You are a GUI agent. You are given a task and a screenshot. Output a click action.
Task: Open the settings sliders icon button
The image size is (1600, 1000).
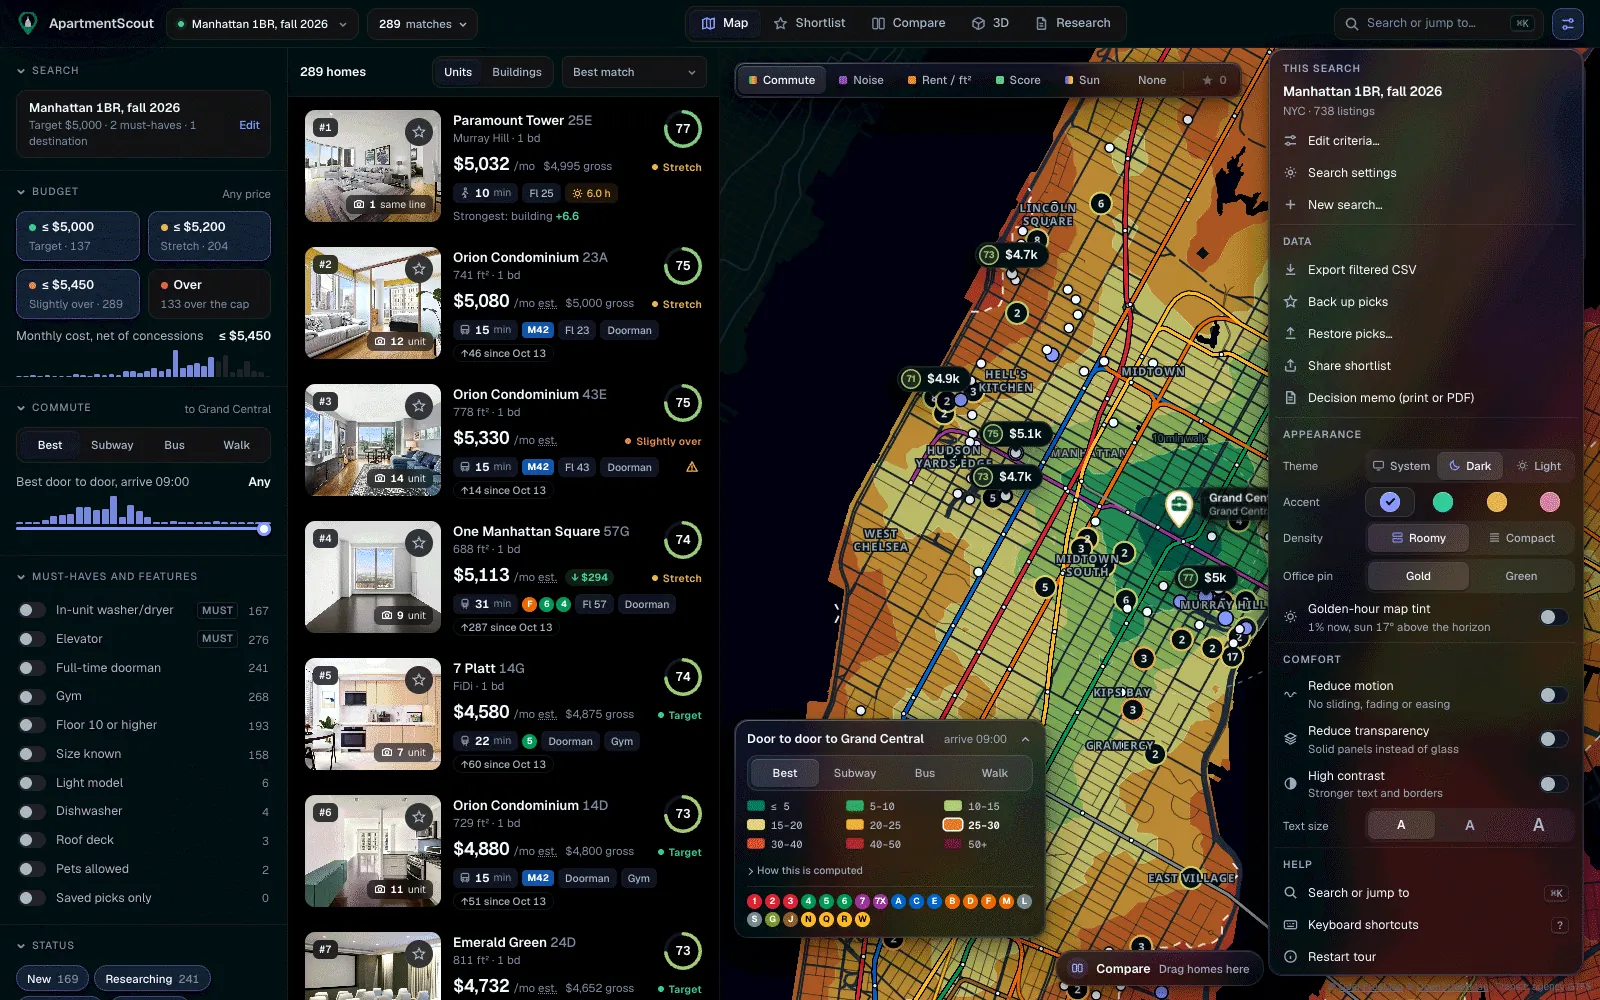(x=1567, y=23)
